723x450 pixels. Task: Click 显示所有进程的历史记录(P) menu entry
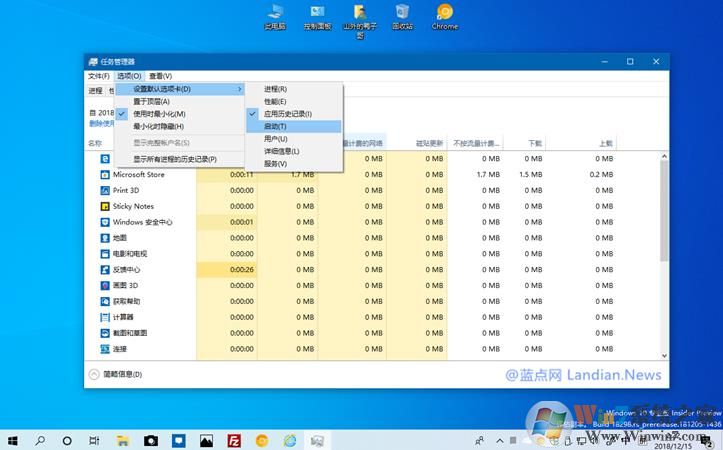click(x=175, y=159)
